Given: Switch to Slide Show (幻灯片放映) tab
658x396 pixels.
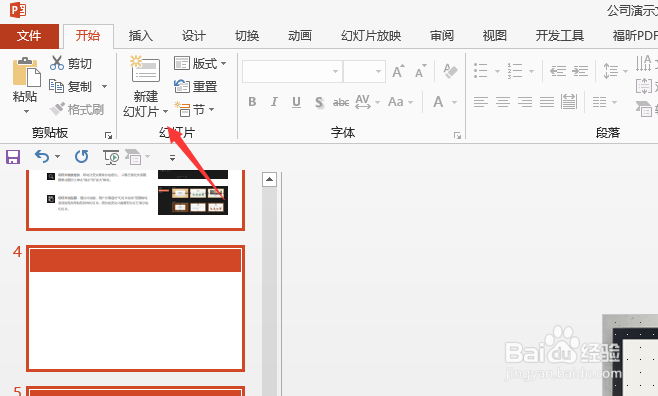Looking at the screenshot, I should tap(371, 36).
